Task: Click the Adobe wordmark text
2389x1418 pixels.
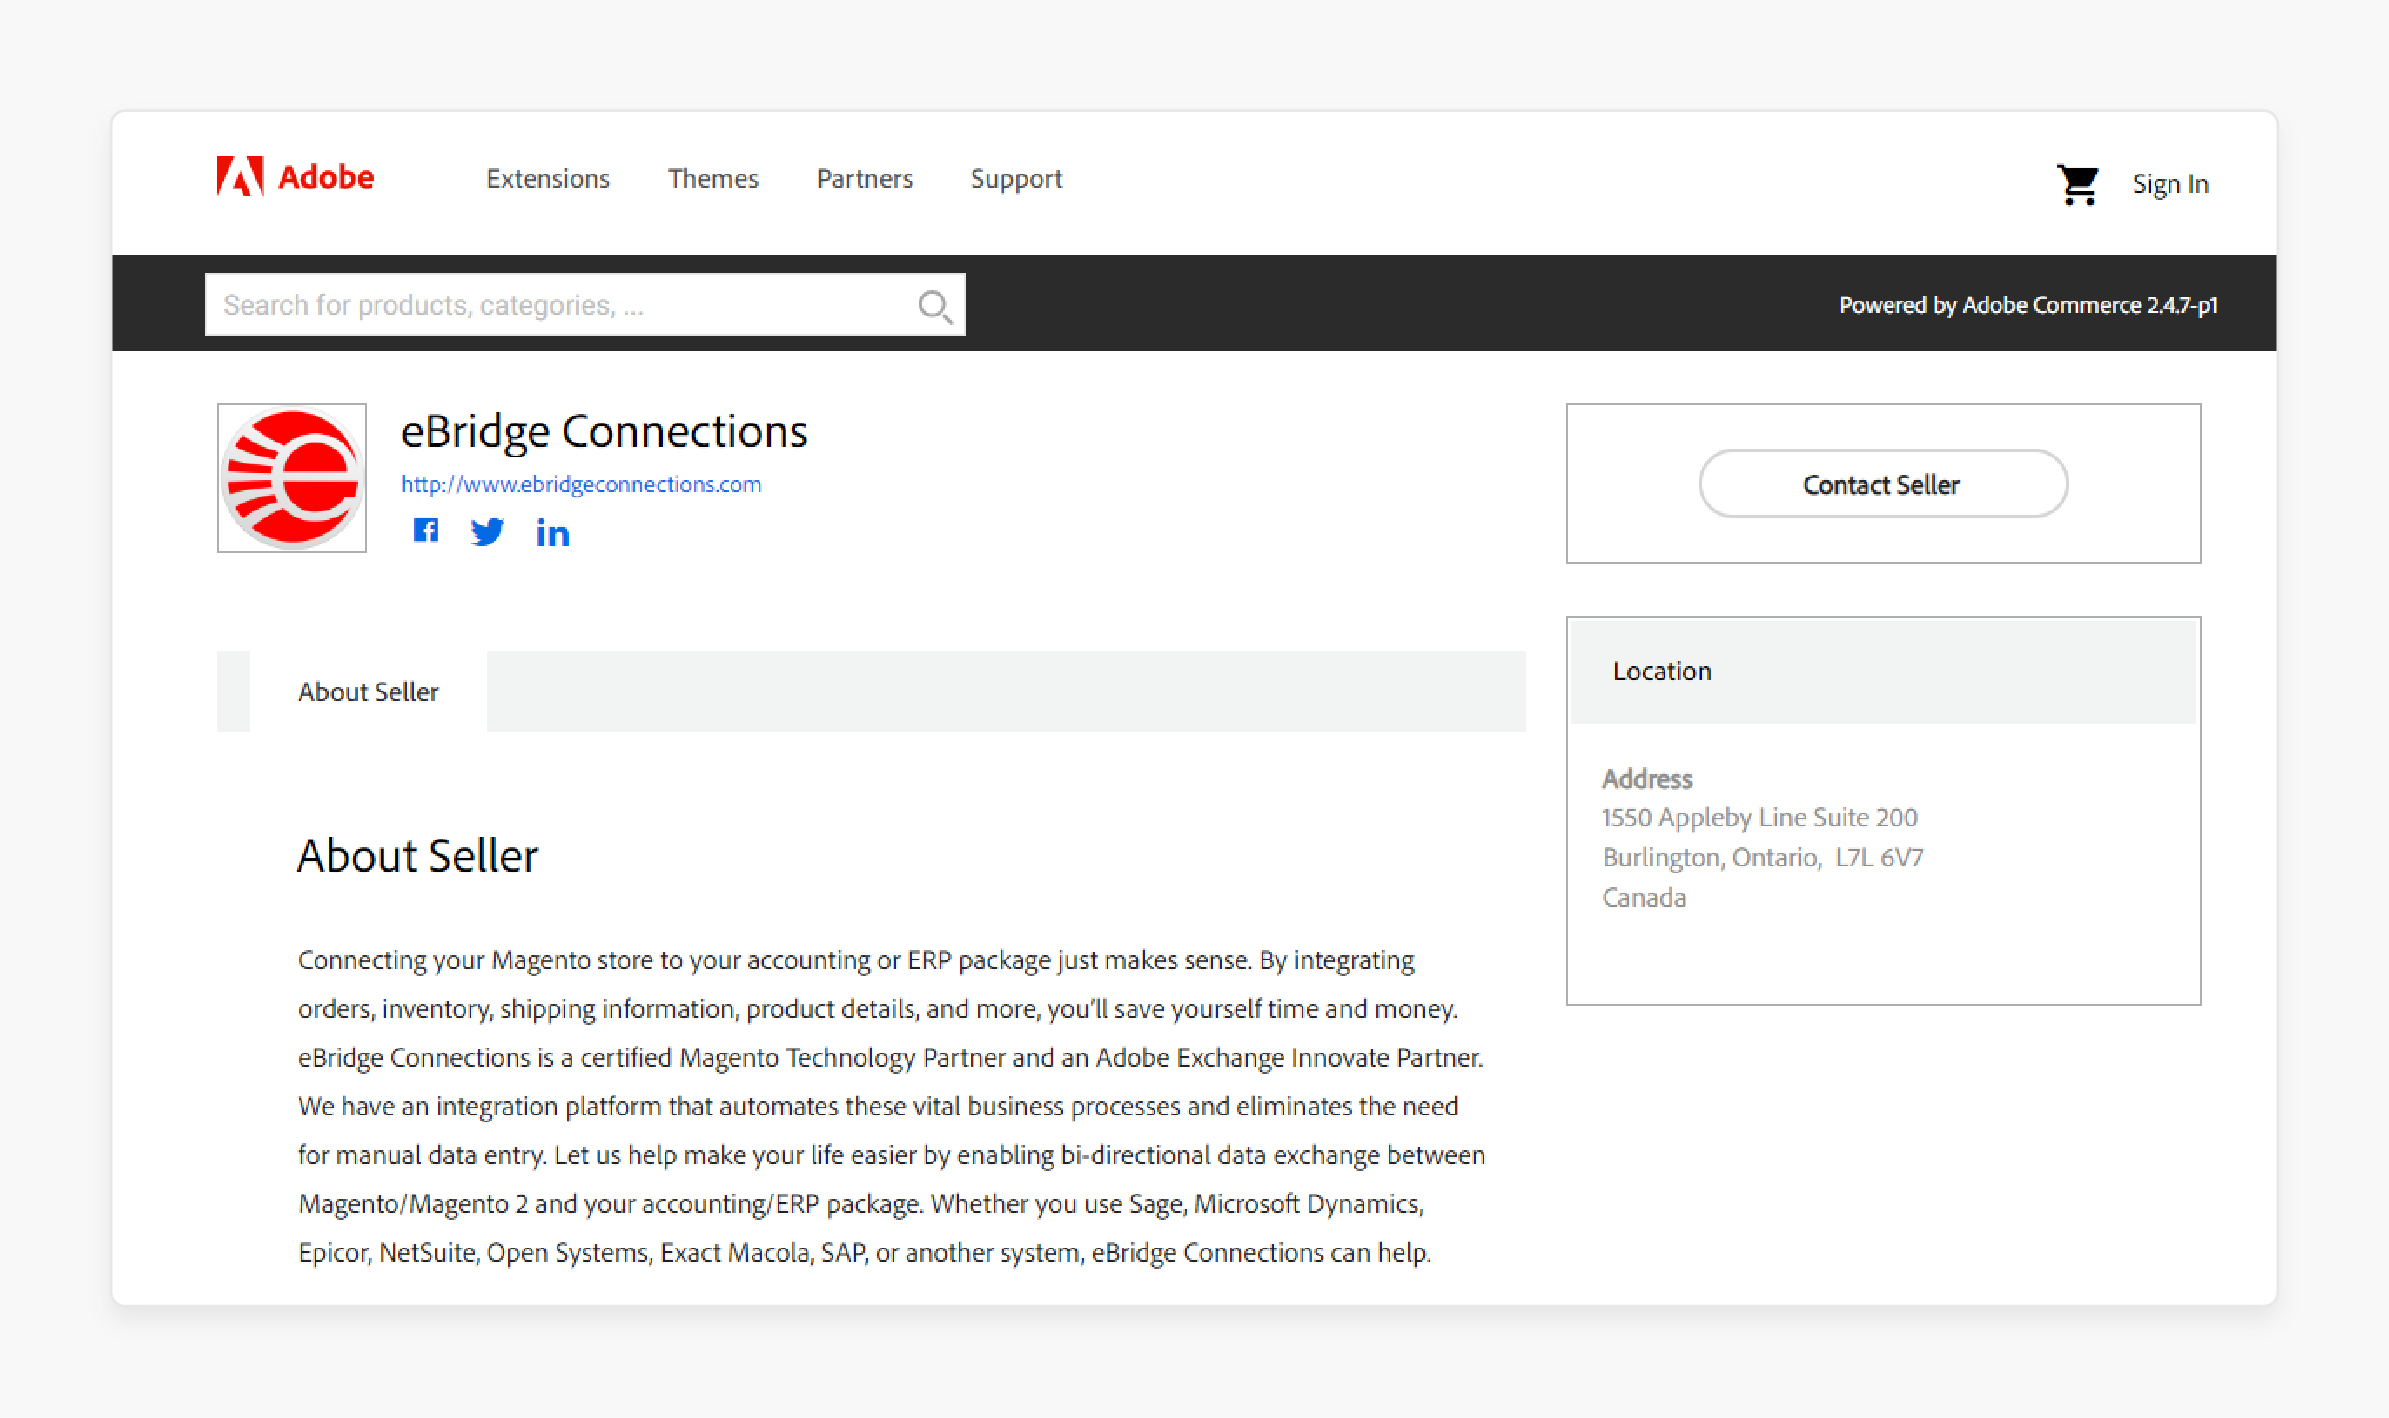Action: (326, 177)
